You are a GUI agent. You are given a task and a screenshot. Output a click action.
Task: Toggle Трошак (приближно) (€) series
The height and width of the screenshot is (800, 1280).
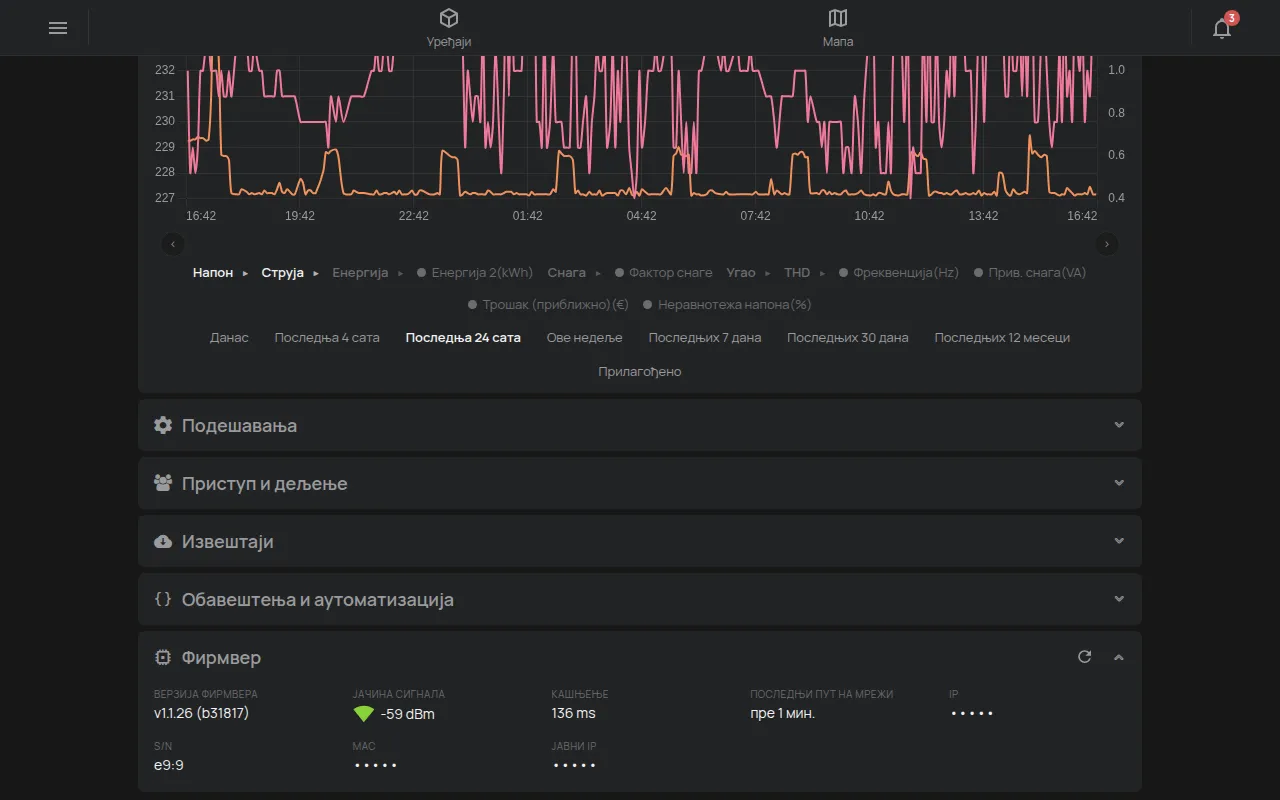click(548, 304)
